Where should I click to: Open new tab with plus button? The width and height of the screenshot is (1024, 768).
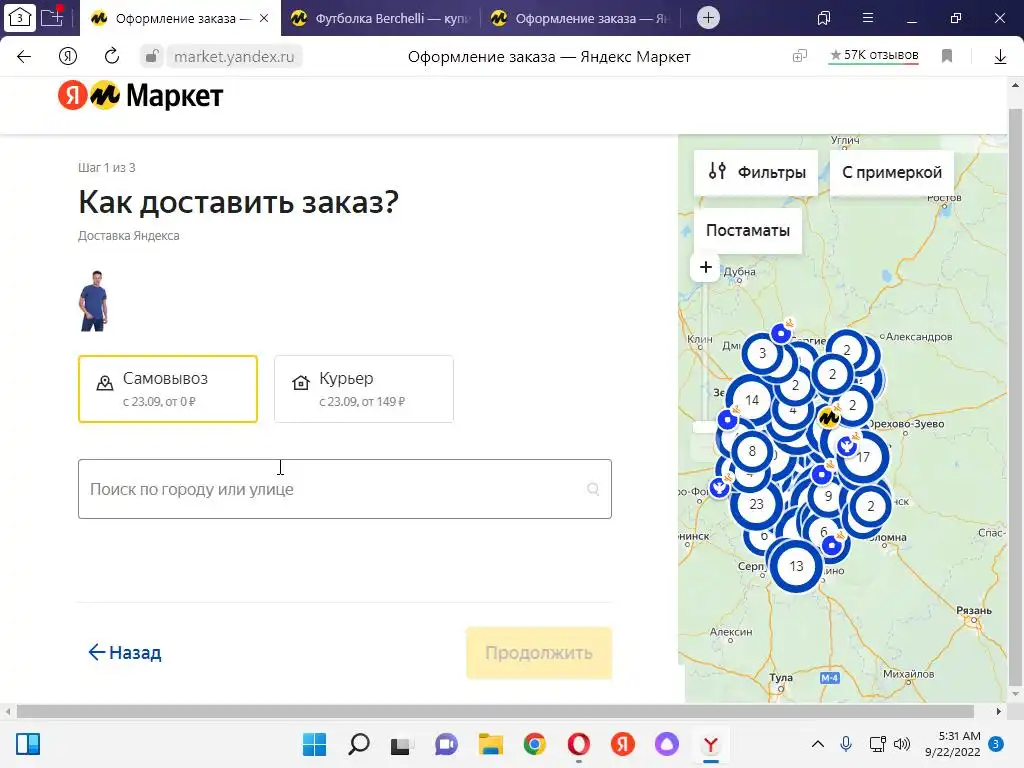click(x=708, y=18)
